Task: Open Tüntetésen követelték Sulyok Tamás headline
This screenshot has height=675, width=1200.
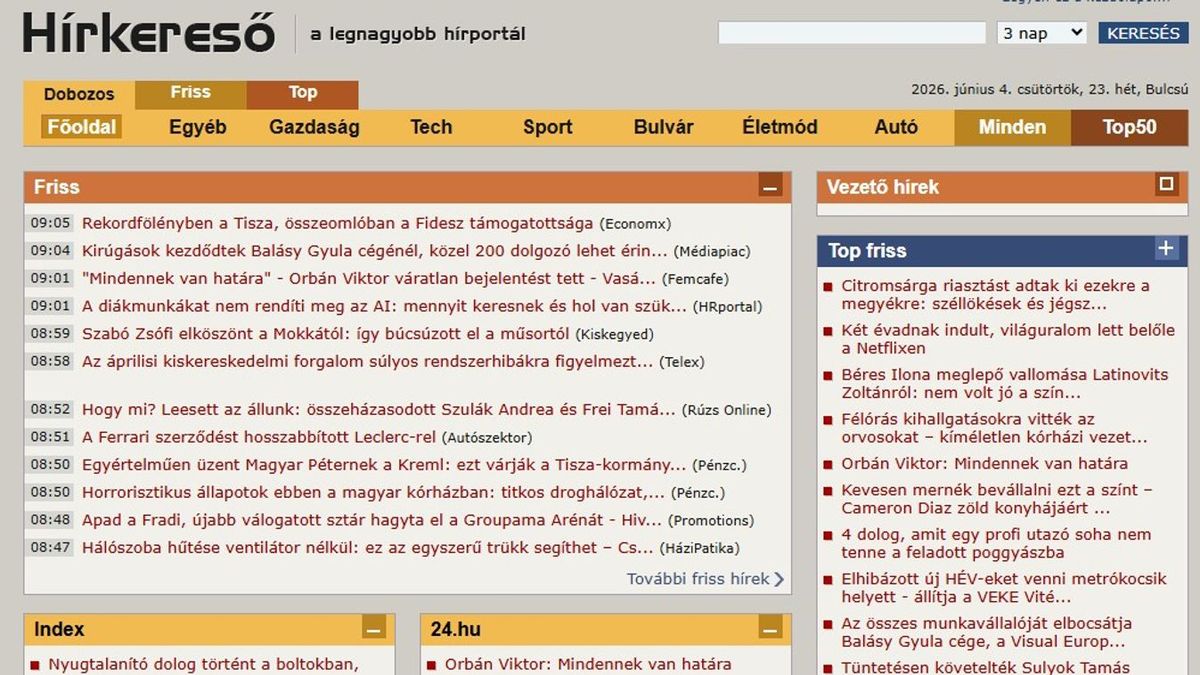Action: click(985, 667)
